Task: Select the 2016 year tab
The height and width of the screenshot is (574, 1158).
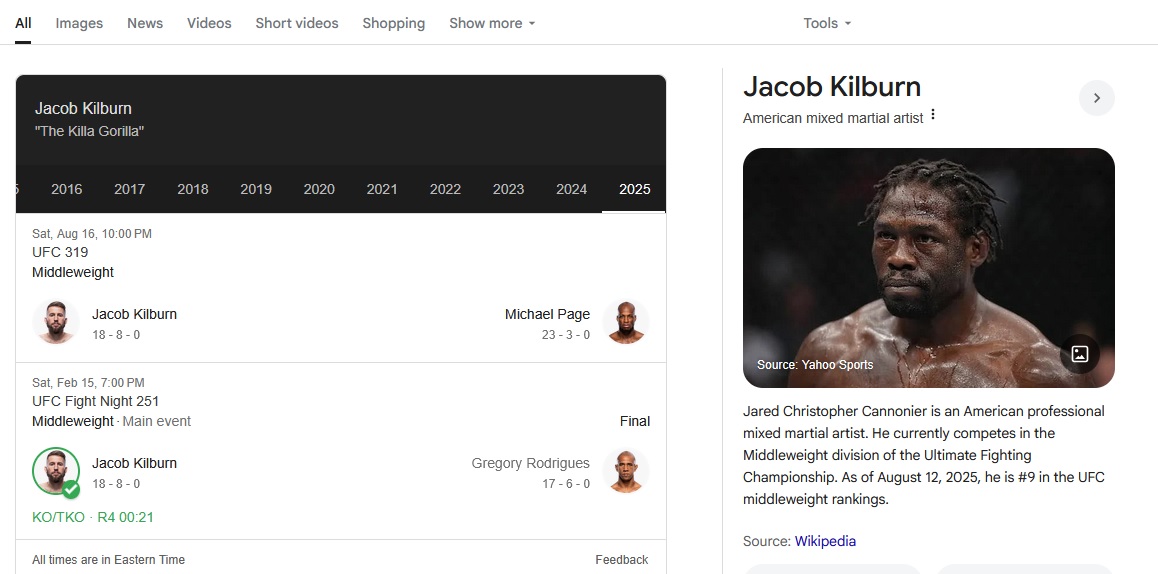Action: 66,189
